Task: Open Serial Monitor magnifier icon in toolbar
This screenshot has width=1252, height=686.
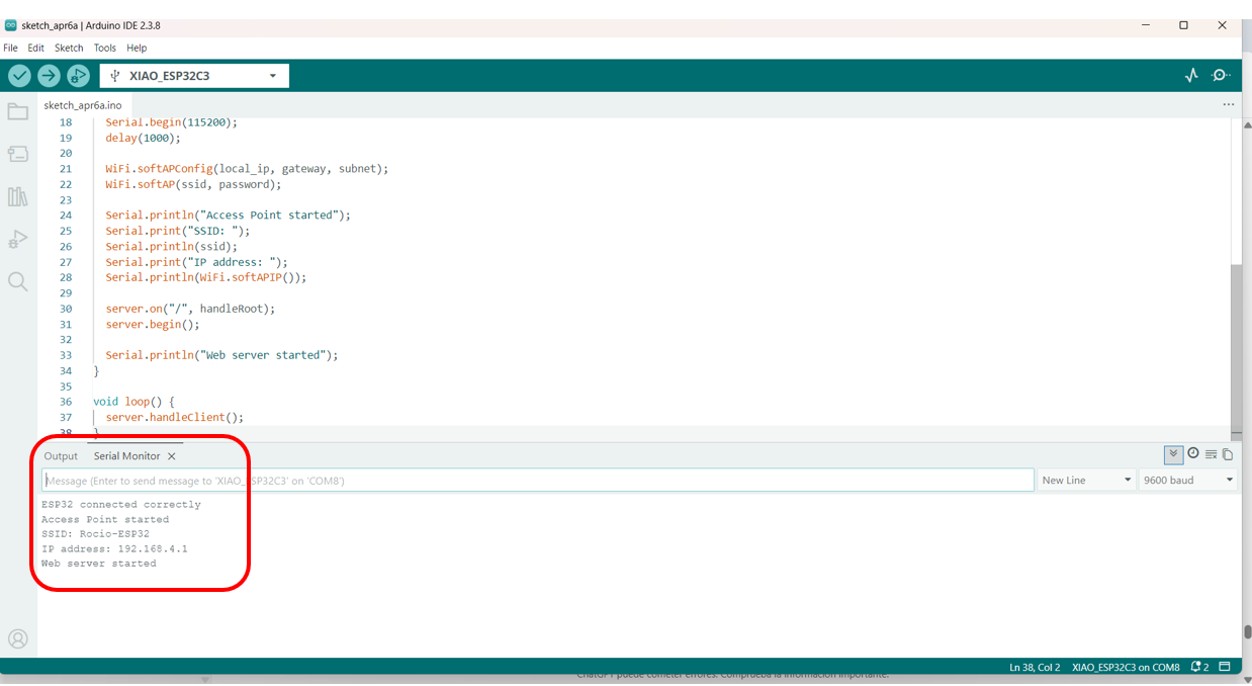Action: 1221,75
